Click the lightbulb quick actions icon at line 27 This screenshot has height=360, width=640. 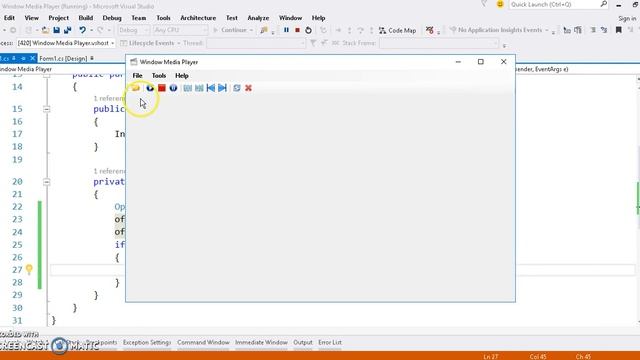(x=29, y=269)
